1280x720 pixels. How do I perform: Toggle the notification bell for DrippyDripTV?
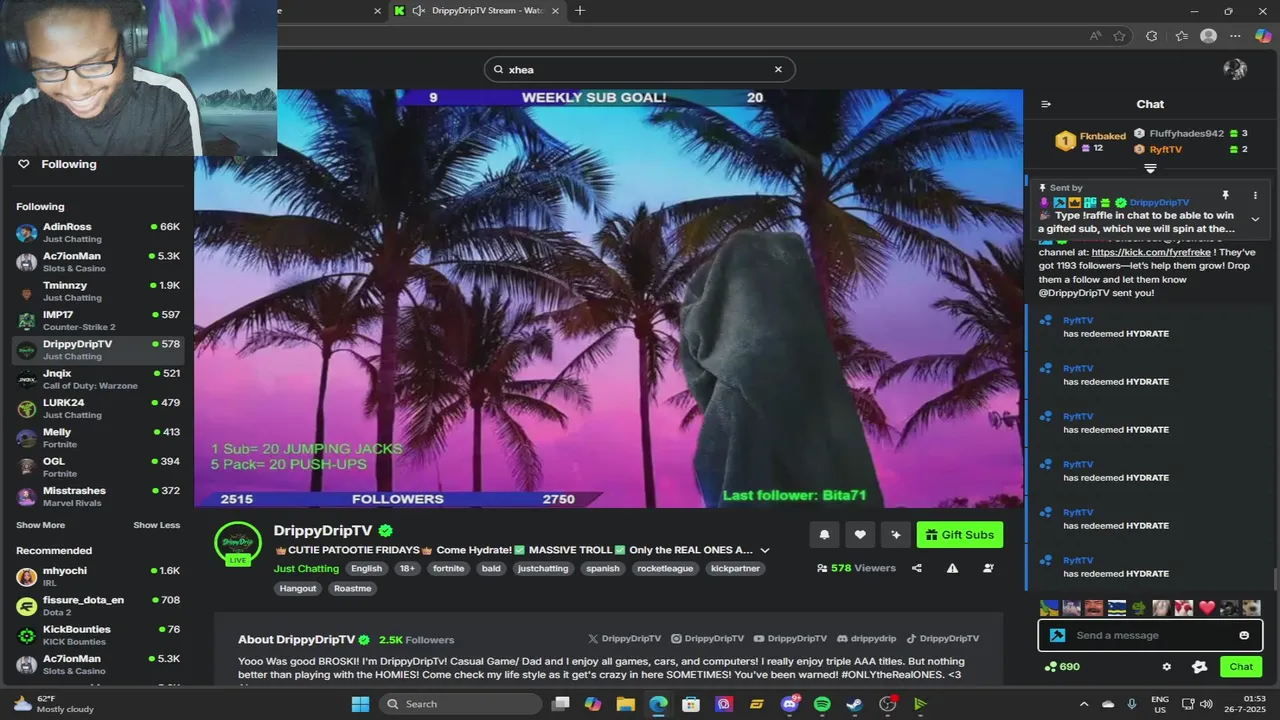tap(824, 535)
